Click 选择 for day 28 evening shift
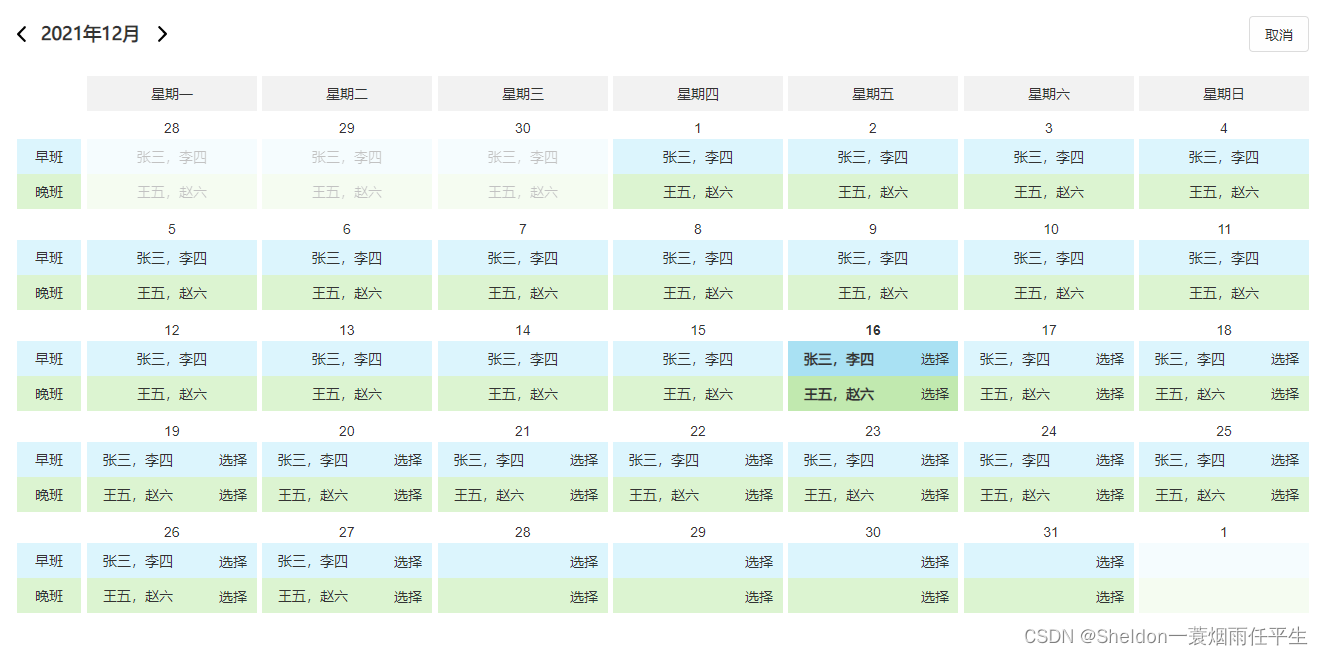Image resolution: width=1323 pixels, height=655 pixels. coord(584,597)
